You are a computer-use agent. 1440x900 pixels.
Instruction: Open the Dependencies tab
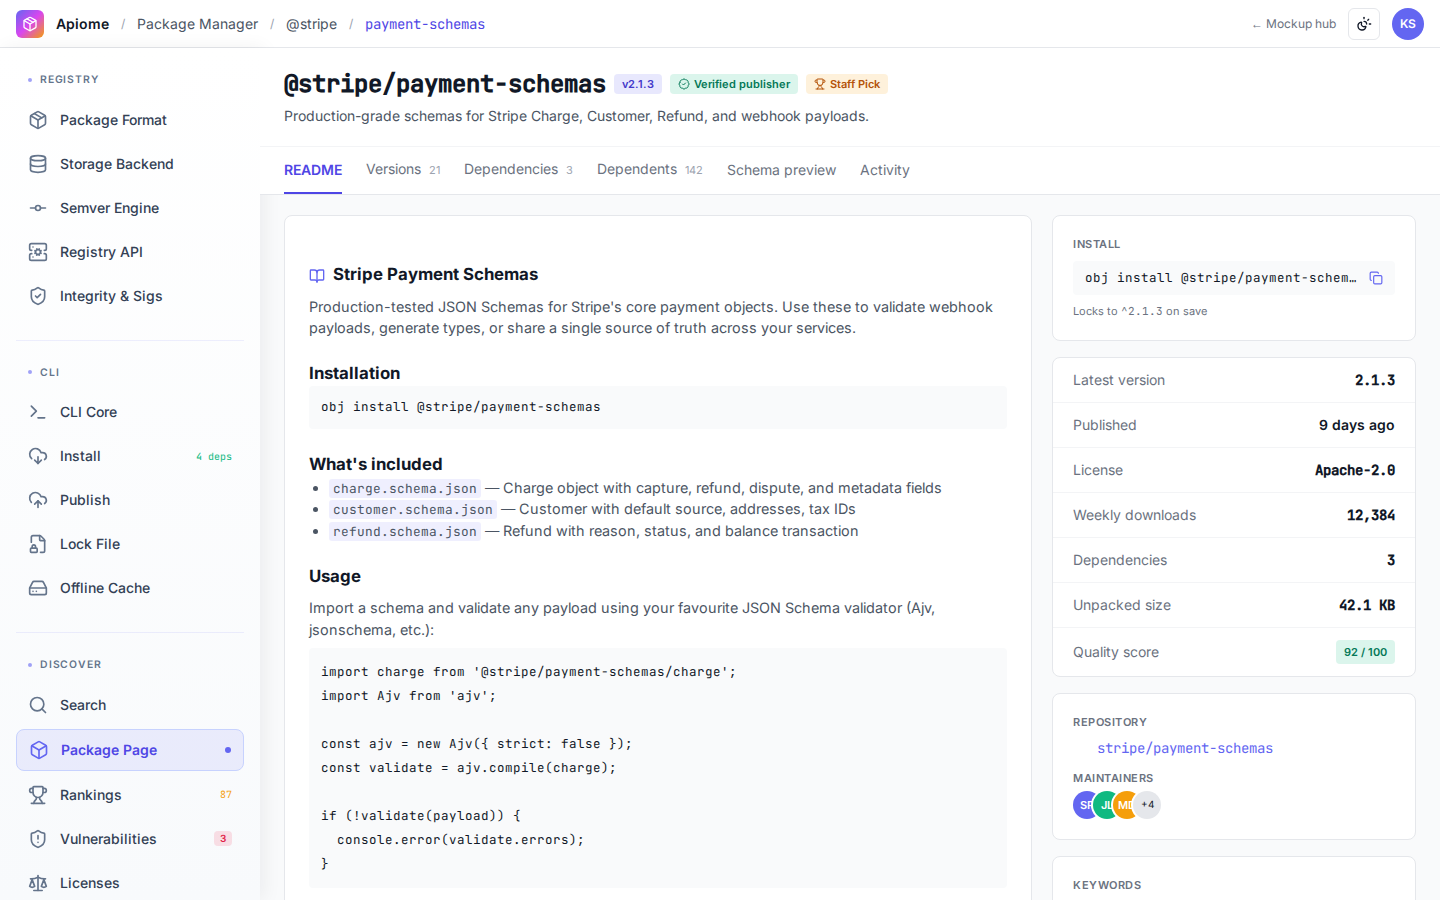(518, 170)
